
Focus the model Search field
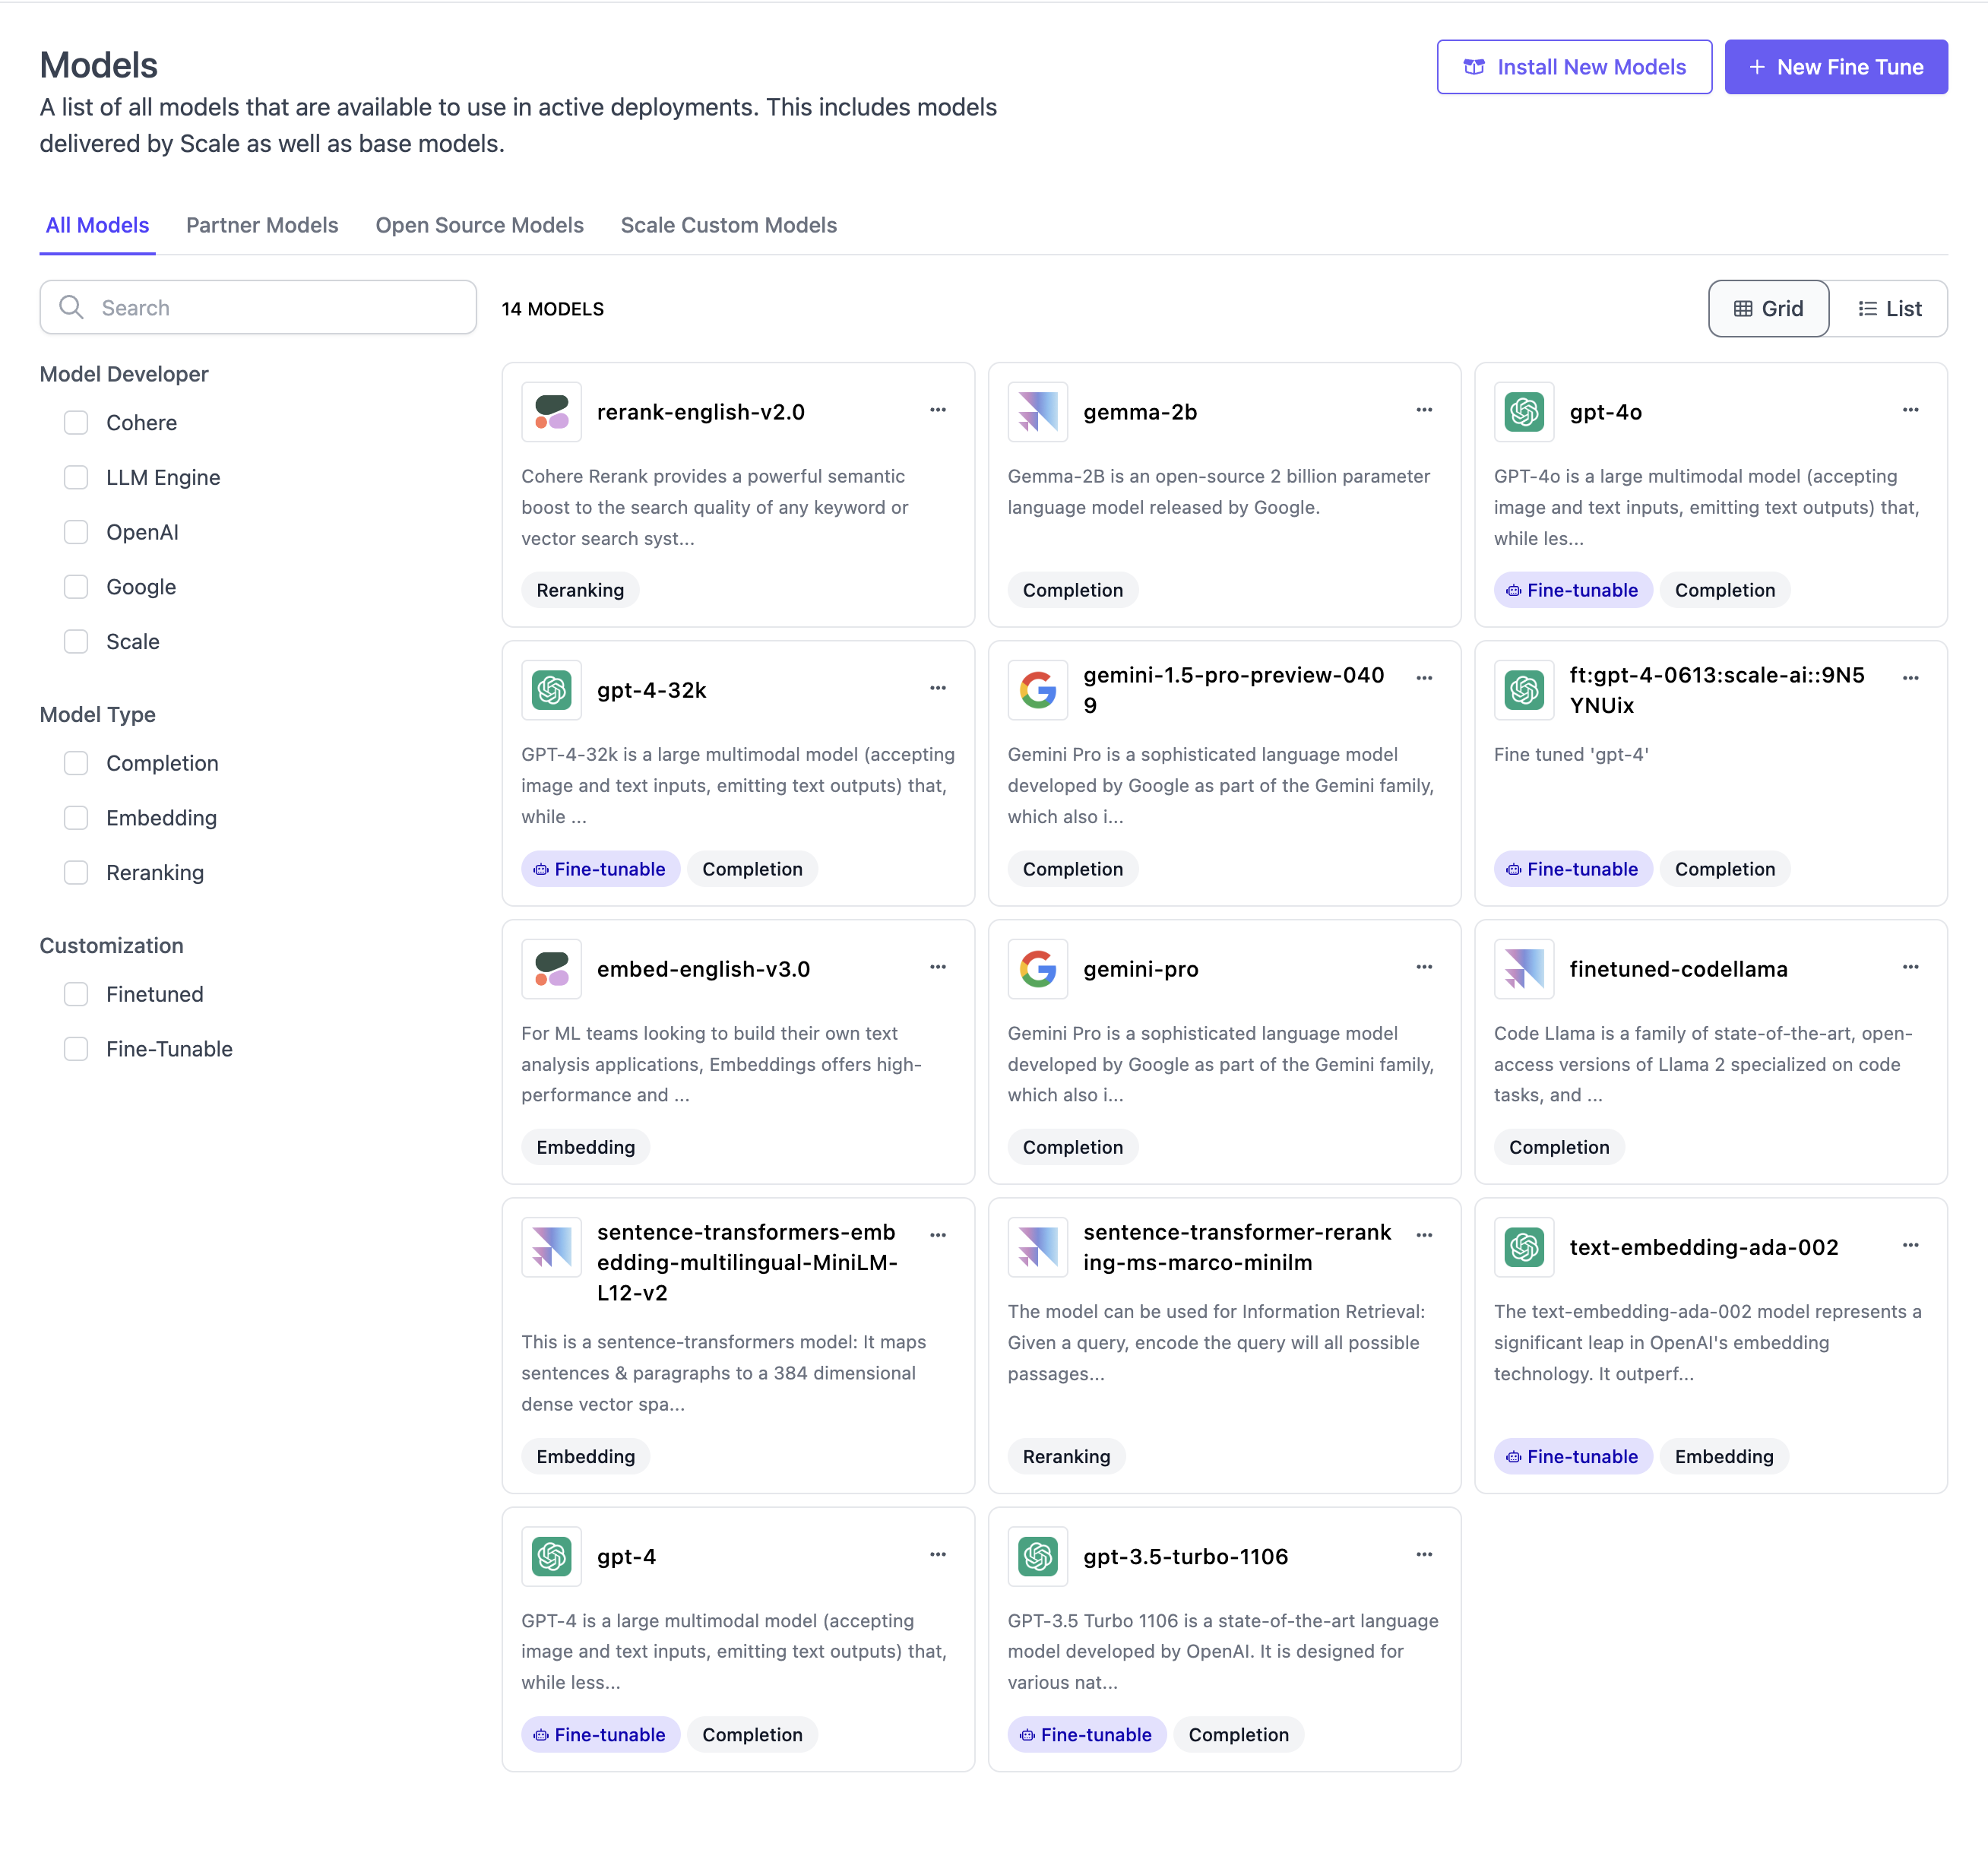click(x=258, y=307)
